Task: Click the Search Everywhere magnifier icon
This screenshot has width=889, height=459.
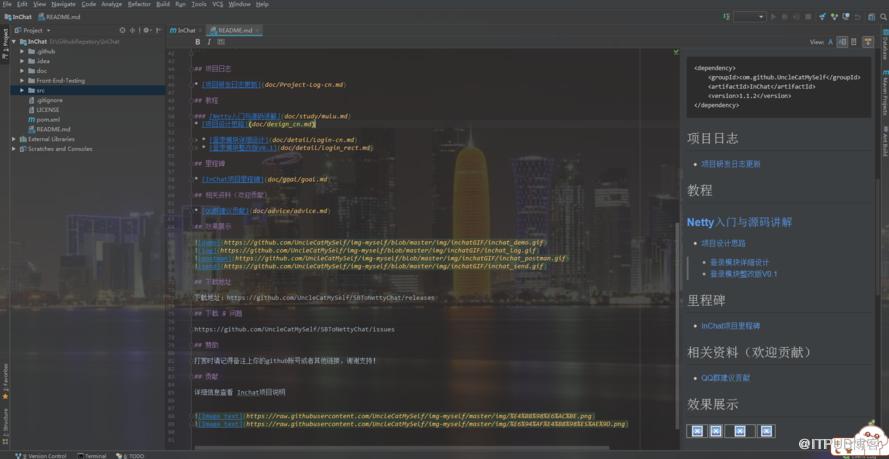Action: tap(882, 17)
